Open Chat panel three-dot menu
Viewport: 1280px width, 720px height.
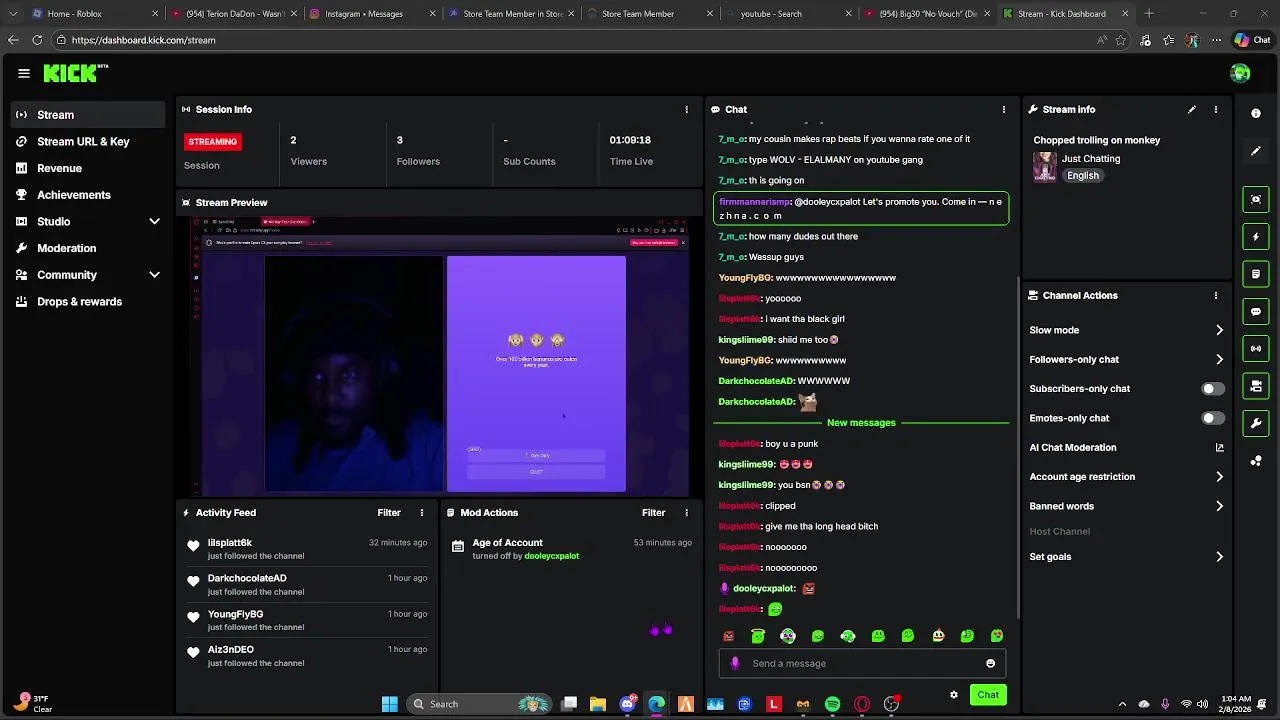[1004, 109]
